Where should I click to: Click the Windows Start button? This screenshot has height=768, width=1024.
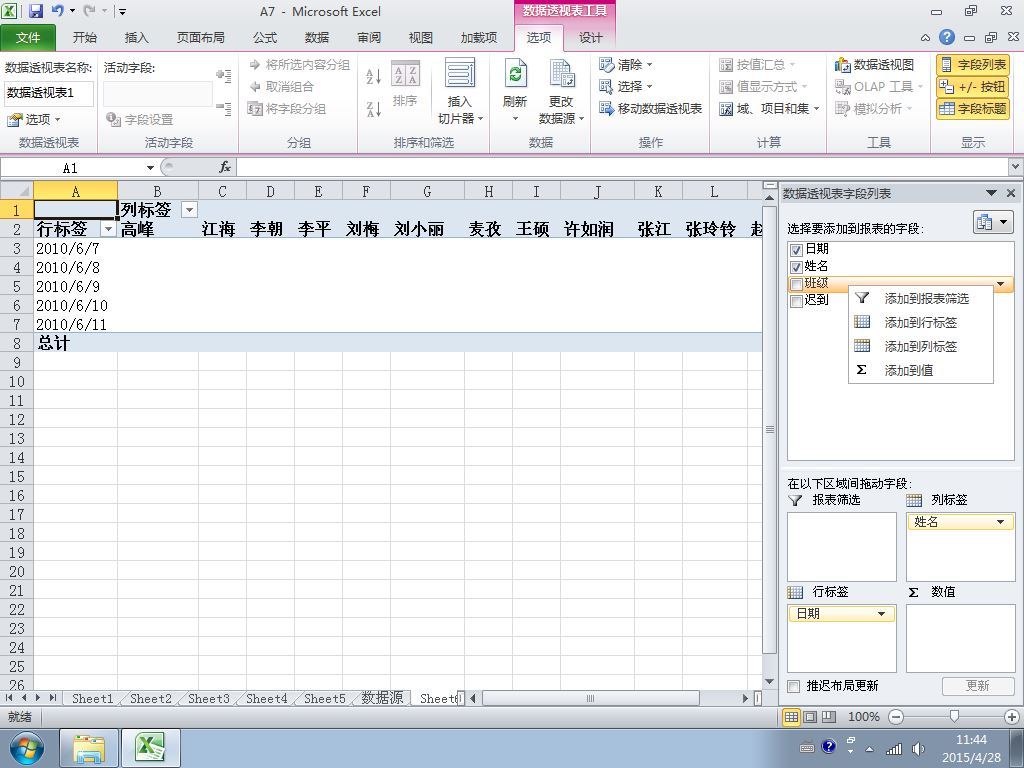pyautogui.click(x=26, y=748)
